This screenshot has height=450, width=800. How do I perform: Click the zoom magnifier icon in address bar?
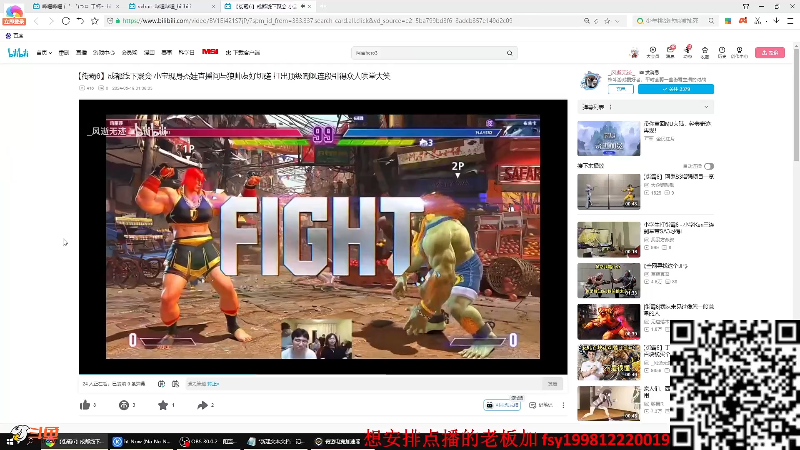tap(587, 21)
